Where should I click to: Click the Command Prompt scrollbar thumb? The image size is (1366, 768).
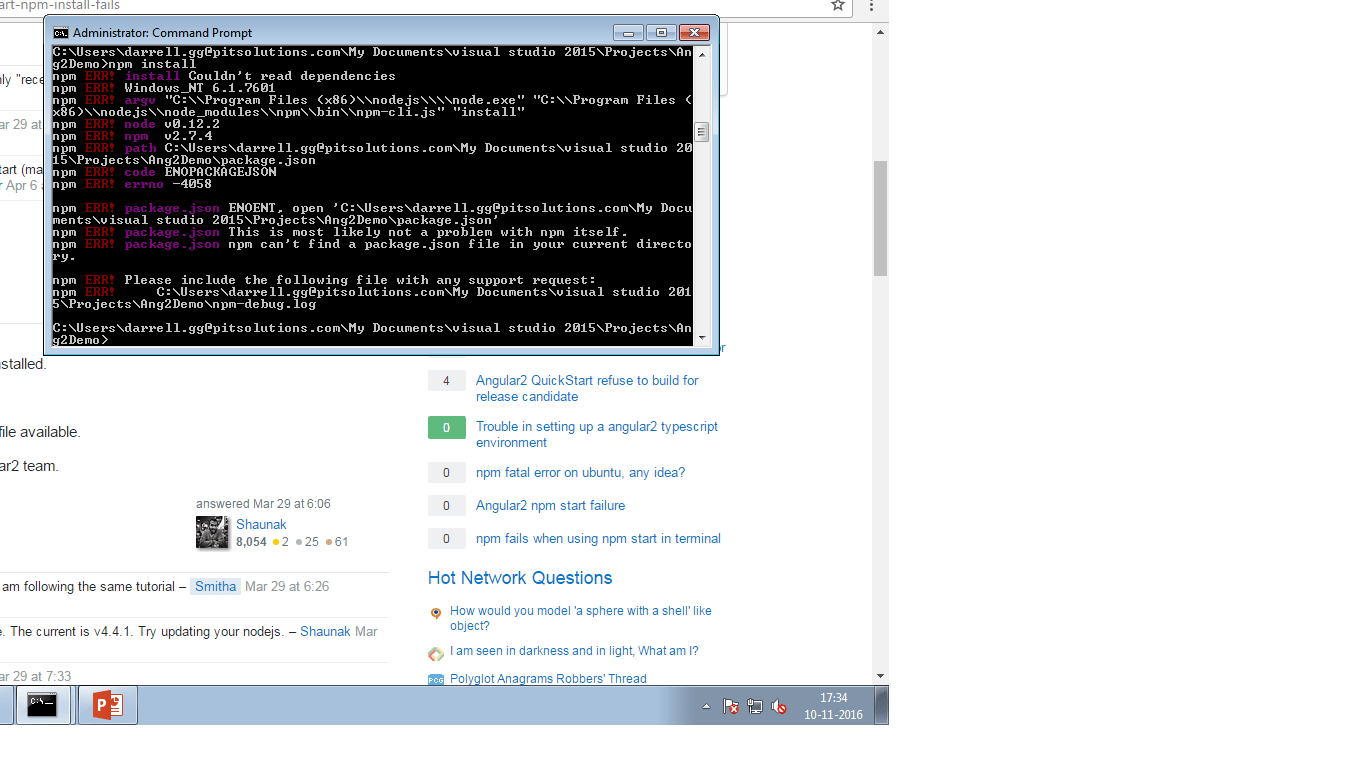click(702, 132)
